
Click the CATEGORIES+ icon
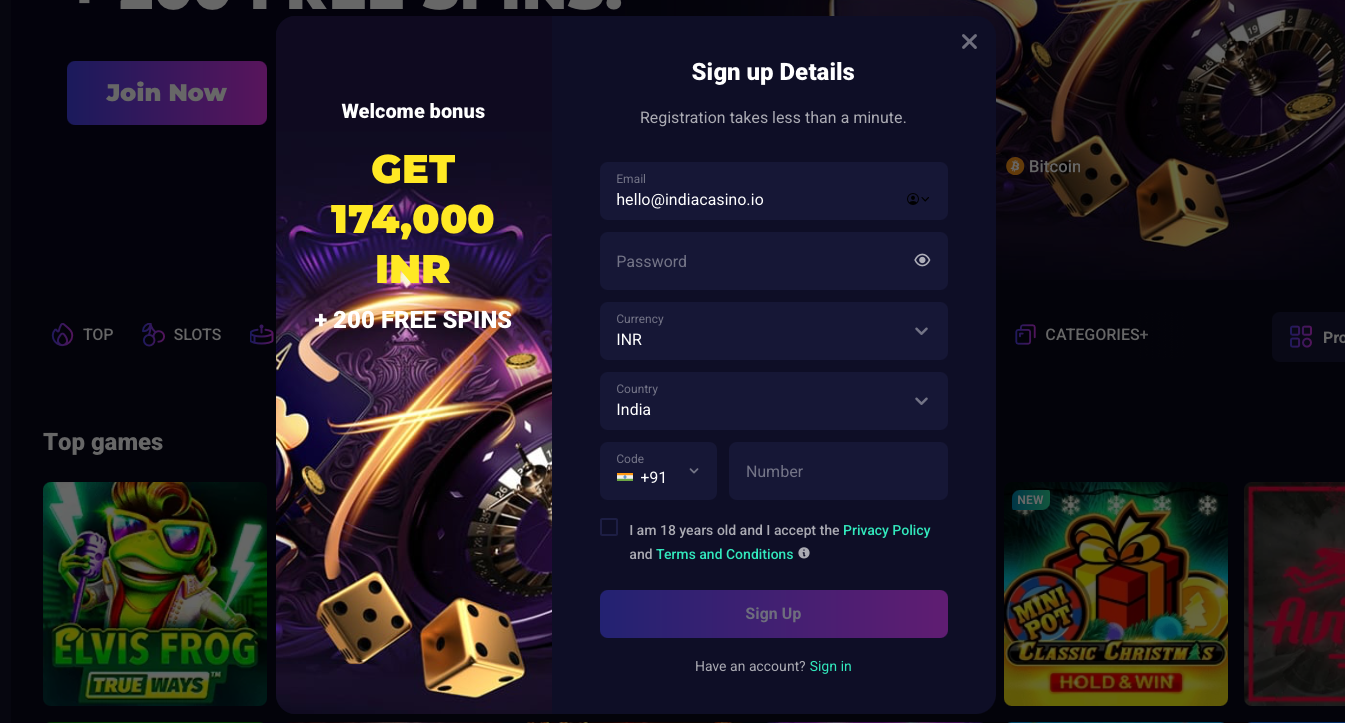pyautogui.click(x=1025, y=334)
